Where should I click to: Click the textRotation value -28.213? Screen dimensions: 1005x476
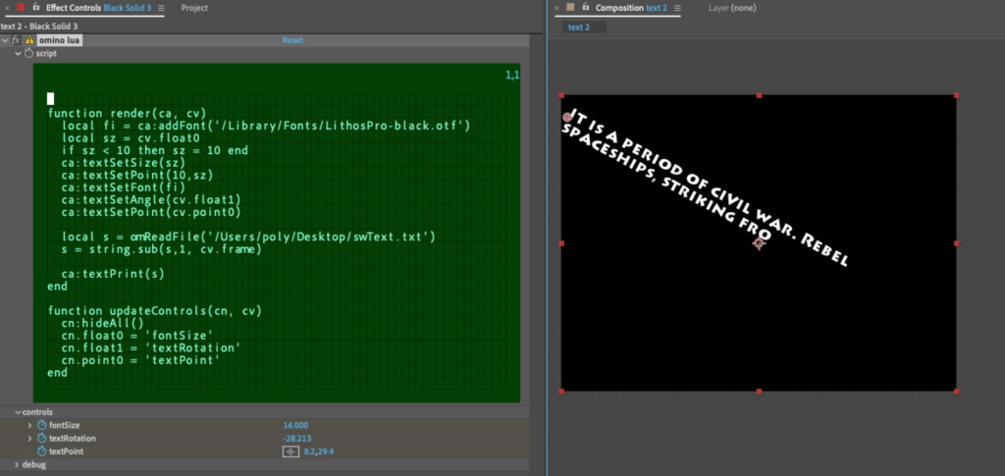[297, 439]
